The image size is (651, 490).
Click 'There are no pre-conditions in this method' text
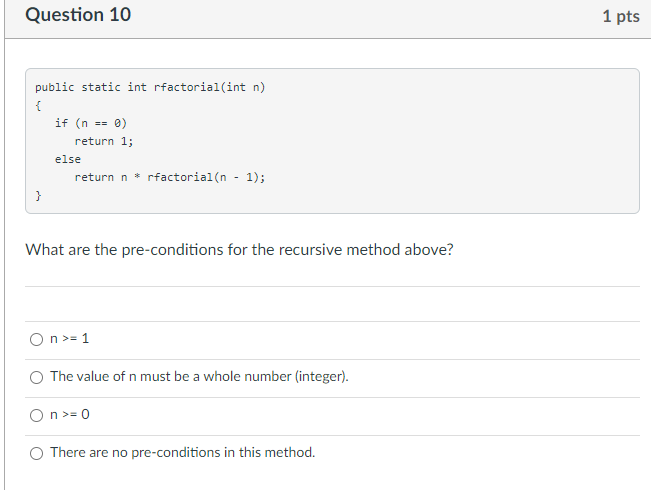click(x=183, y=452)
